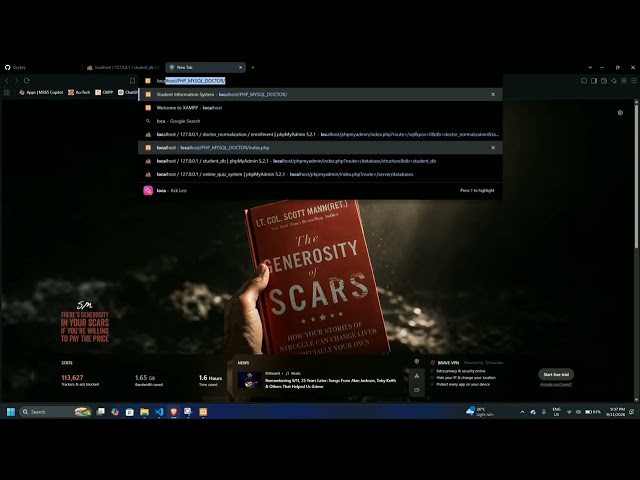Click the browser forward arrow
The width and height of the screenshot is (640, 480).
16,81
